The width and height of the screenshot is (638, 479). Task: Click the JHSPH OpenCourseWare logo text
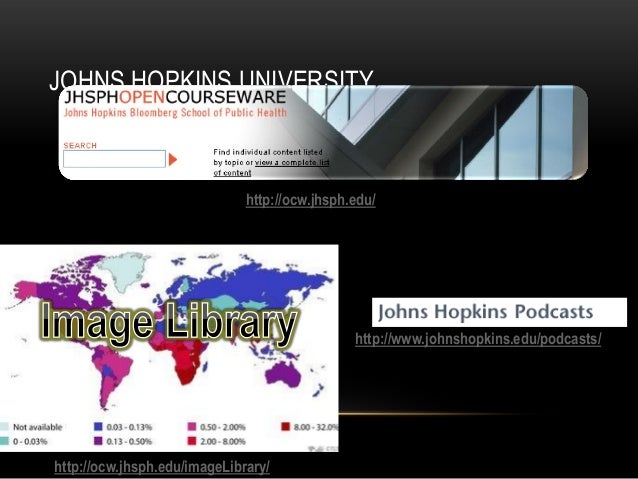[x=175, y=97]
